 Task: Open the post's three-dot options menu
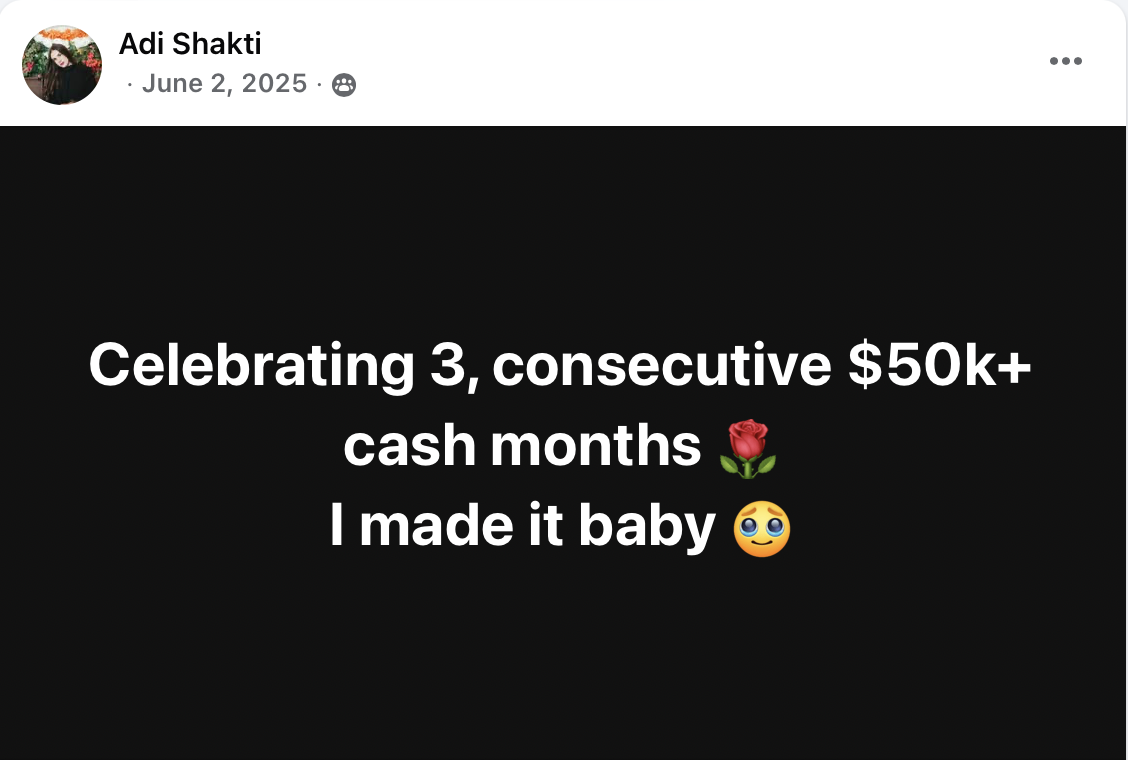tap(1065, 61)
